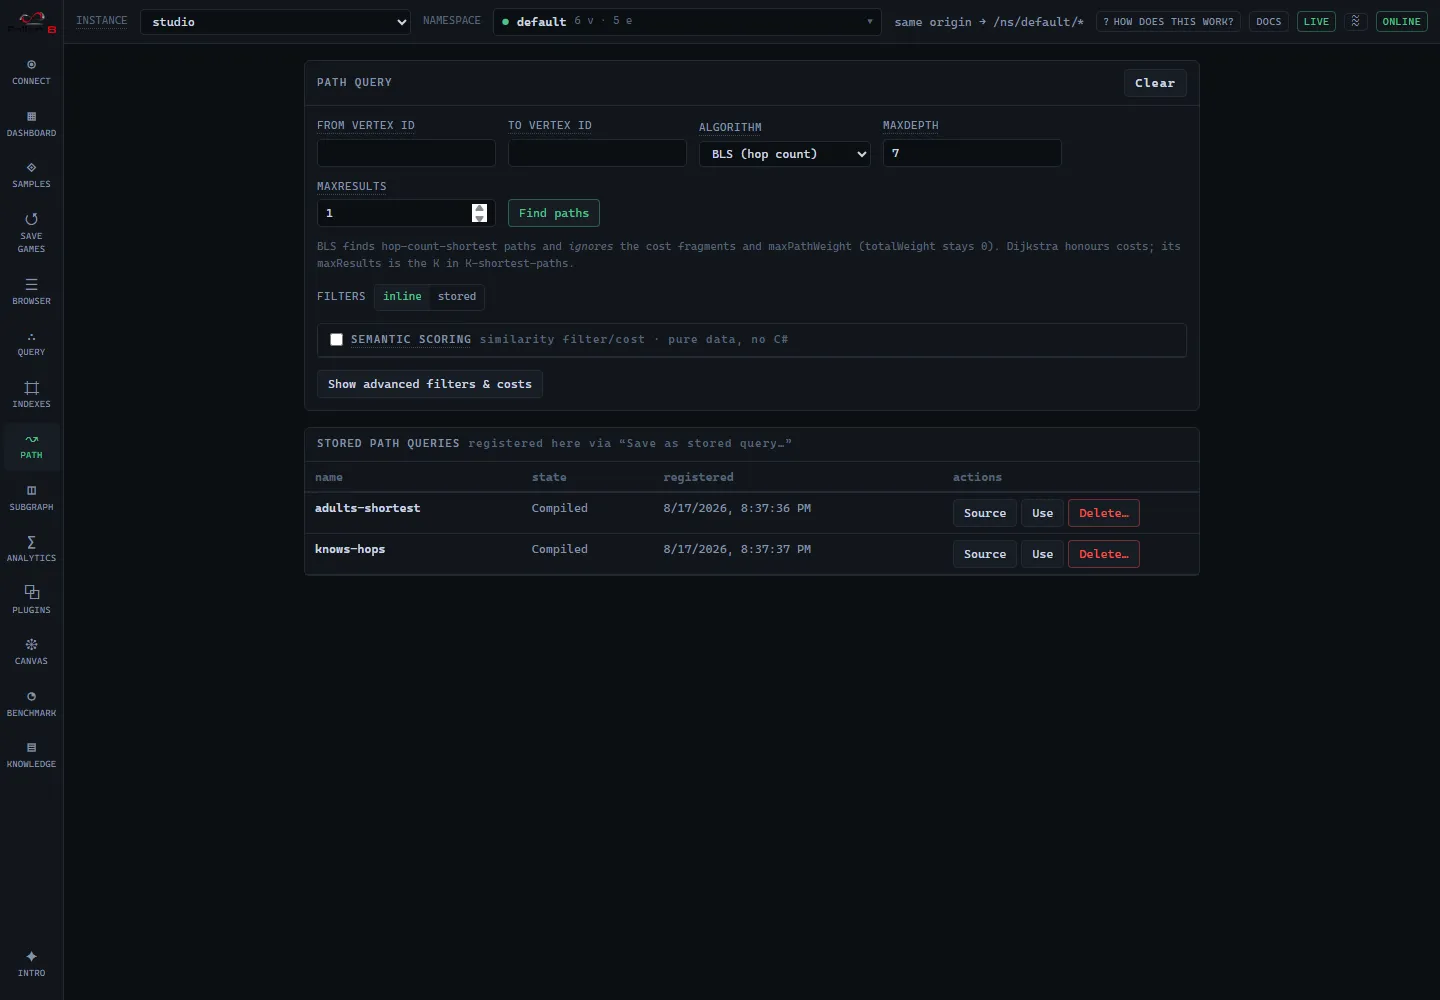Go to Dashboard in the sidebar
The height and width of the screenshot is (1000, 1440).
coord(31,124)
